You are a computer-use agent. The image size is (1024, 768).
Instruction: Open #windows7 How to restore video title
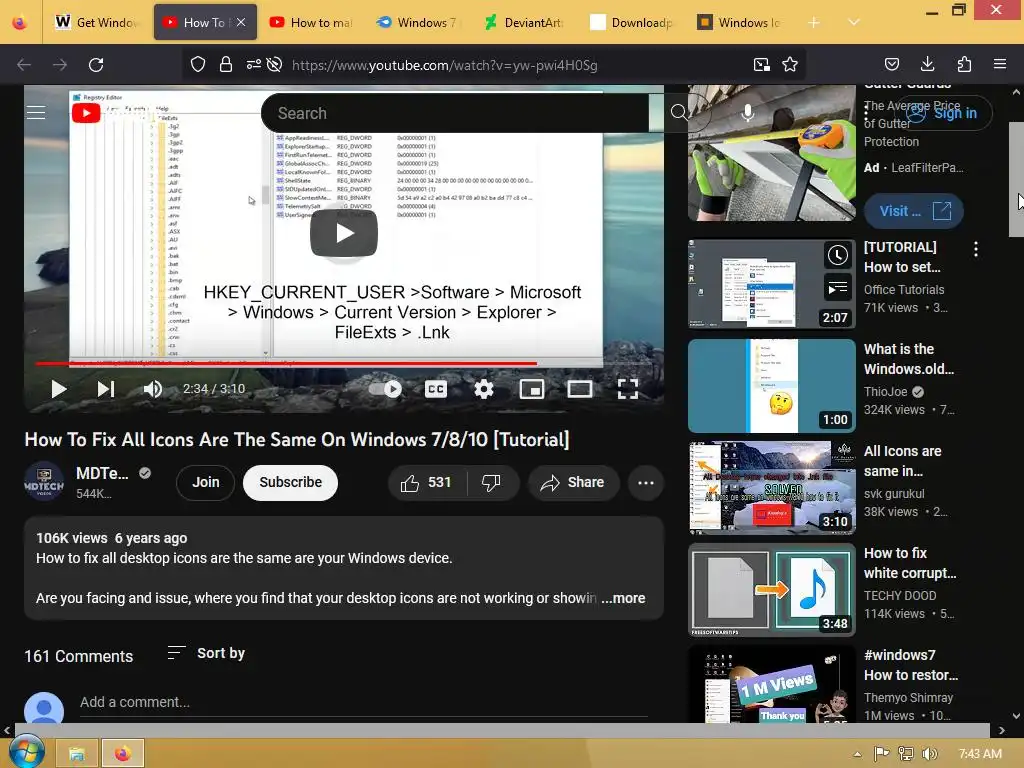[910, 665]
